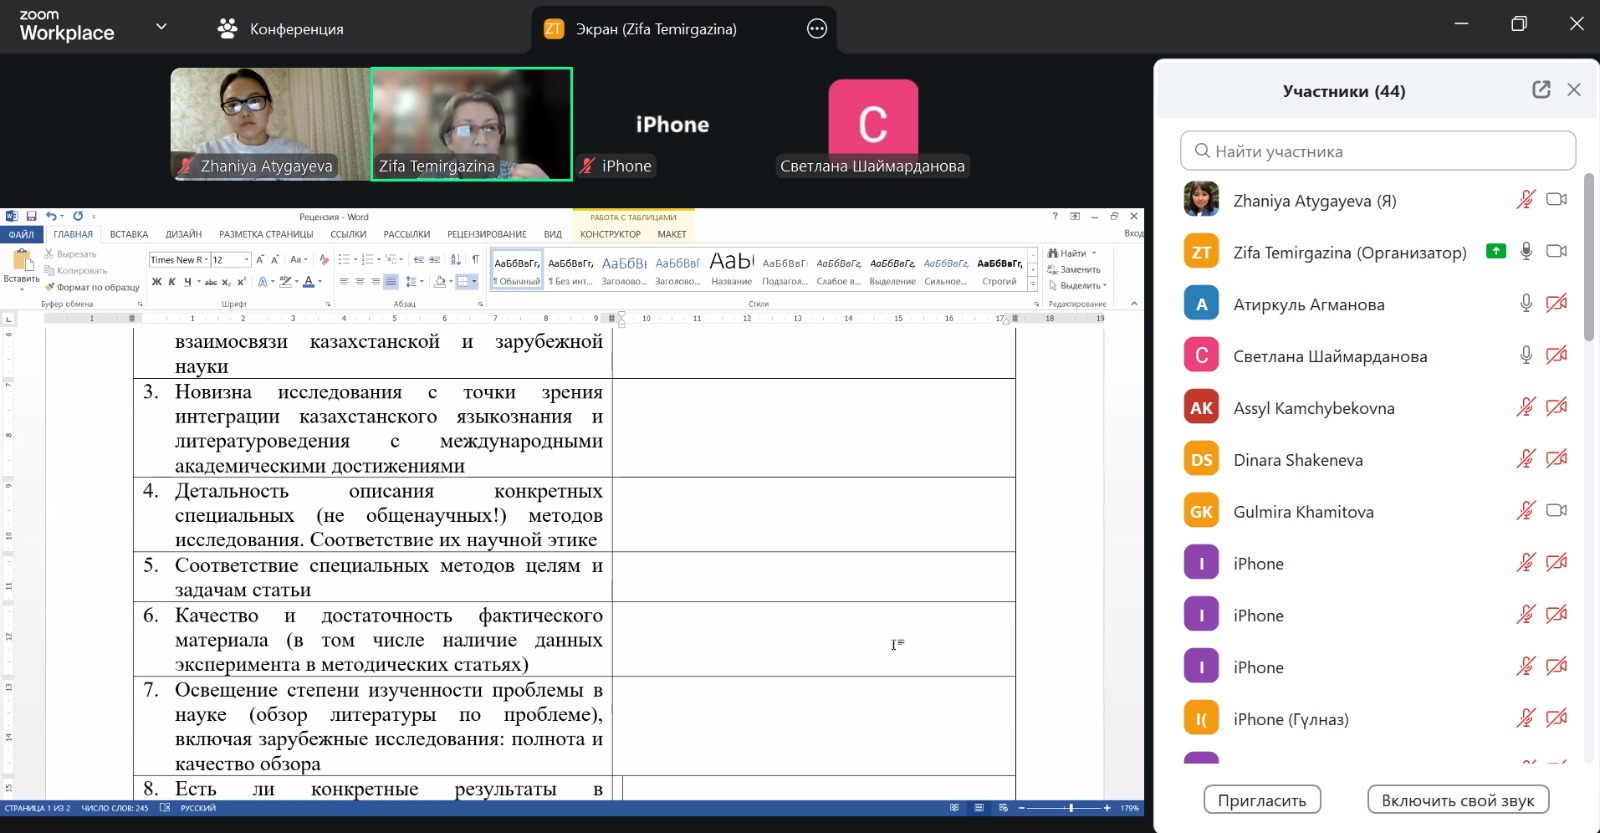Switch to the Конференция tab
This screenshot has width=1600, height=833.
pyautogui.click(x=281, y=29)
